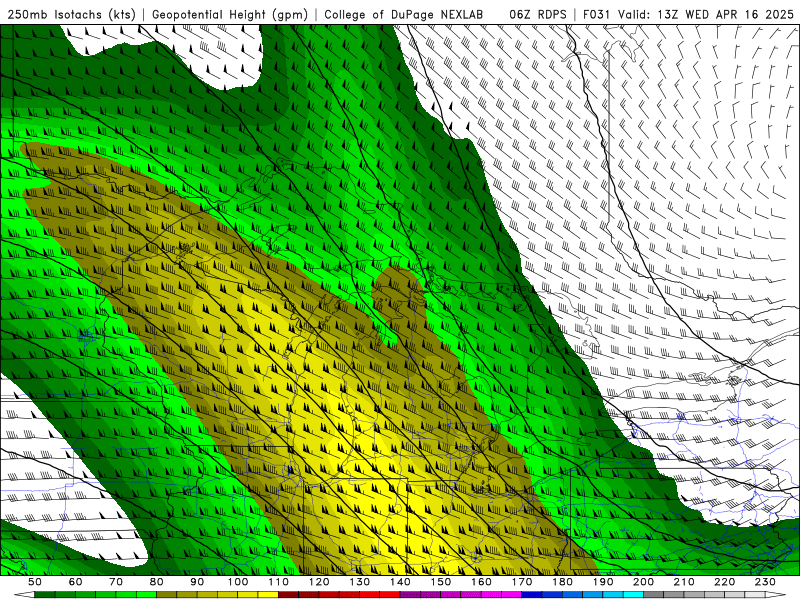Click the colorbar label '190'

604,582
